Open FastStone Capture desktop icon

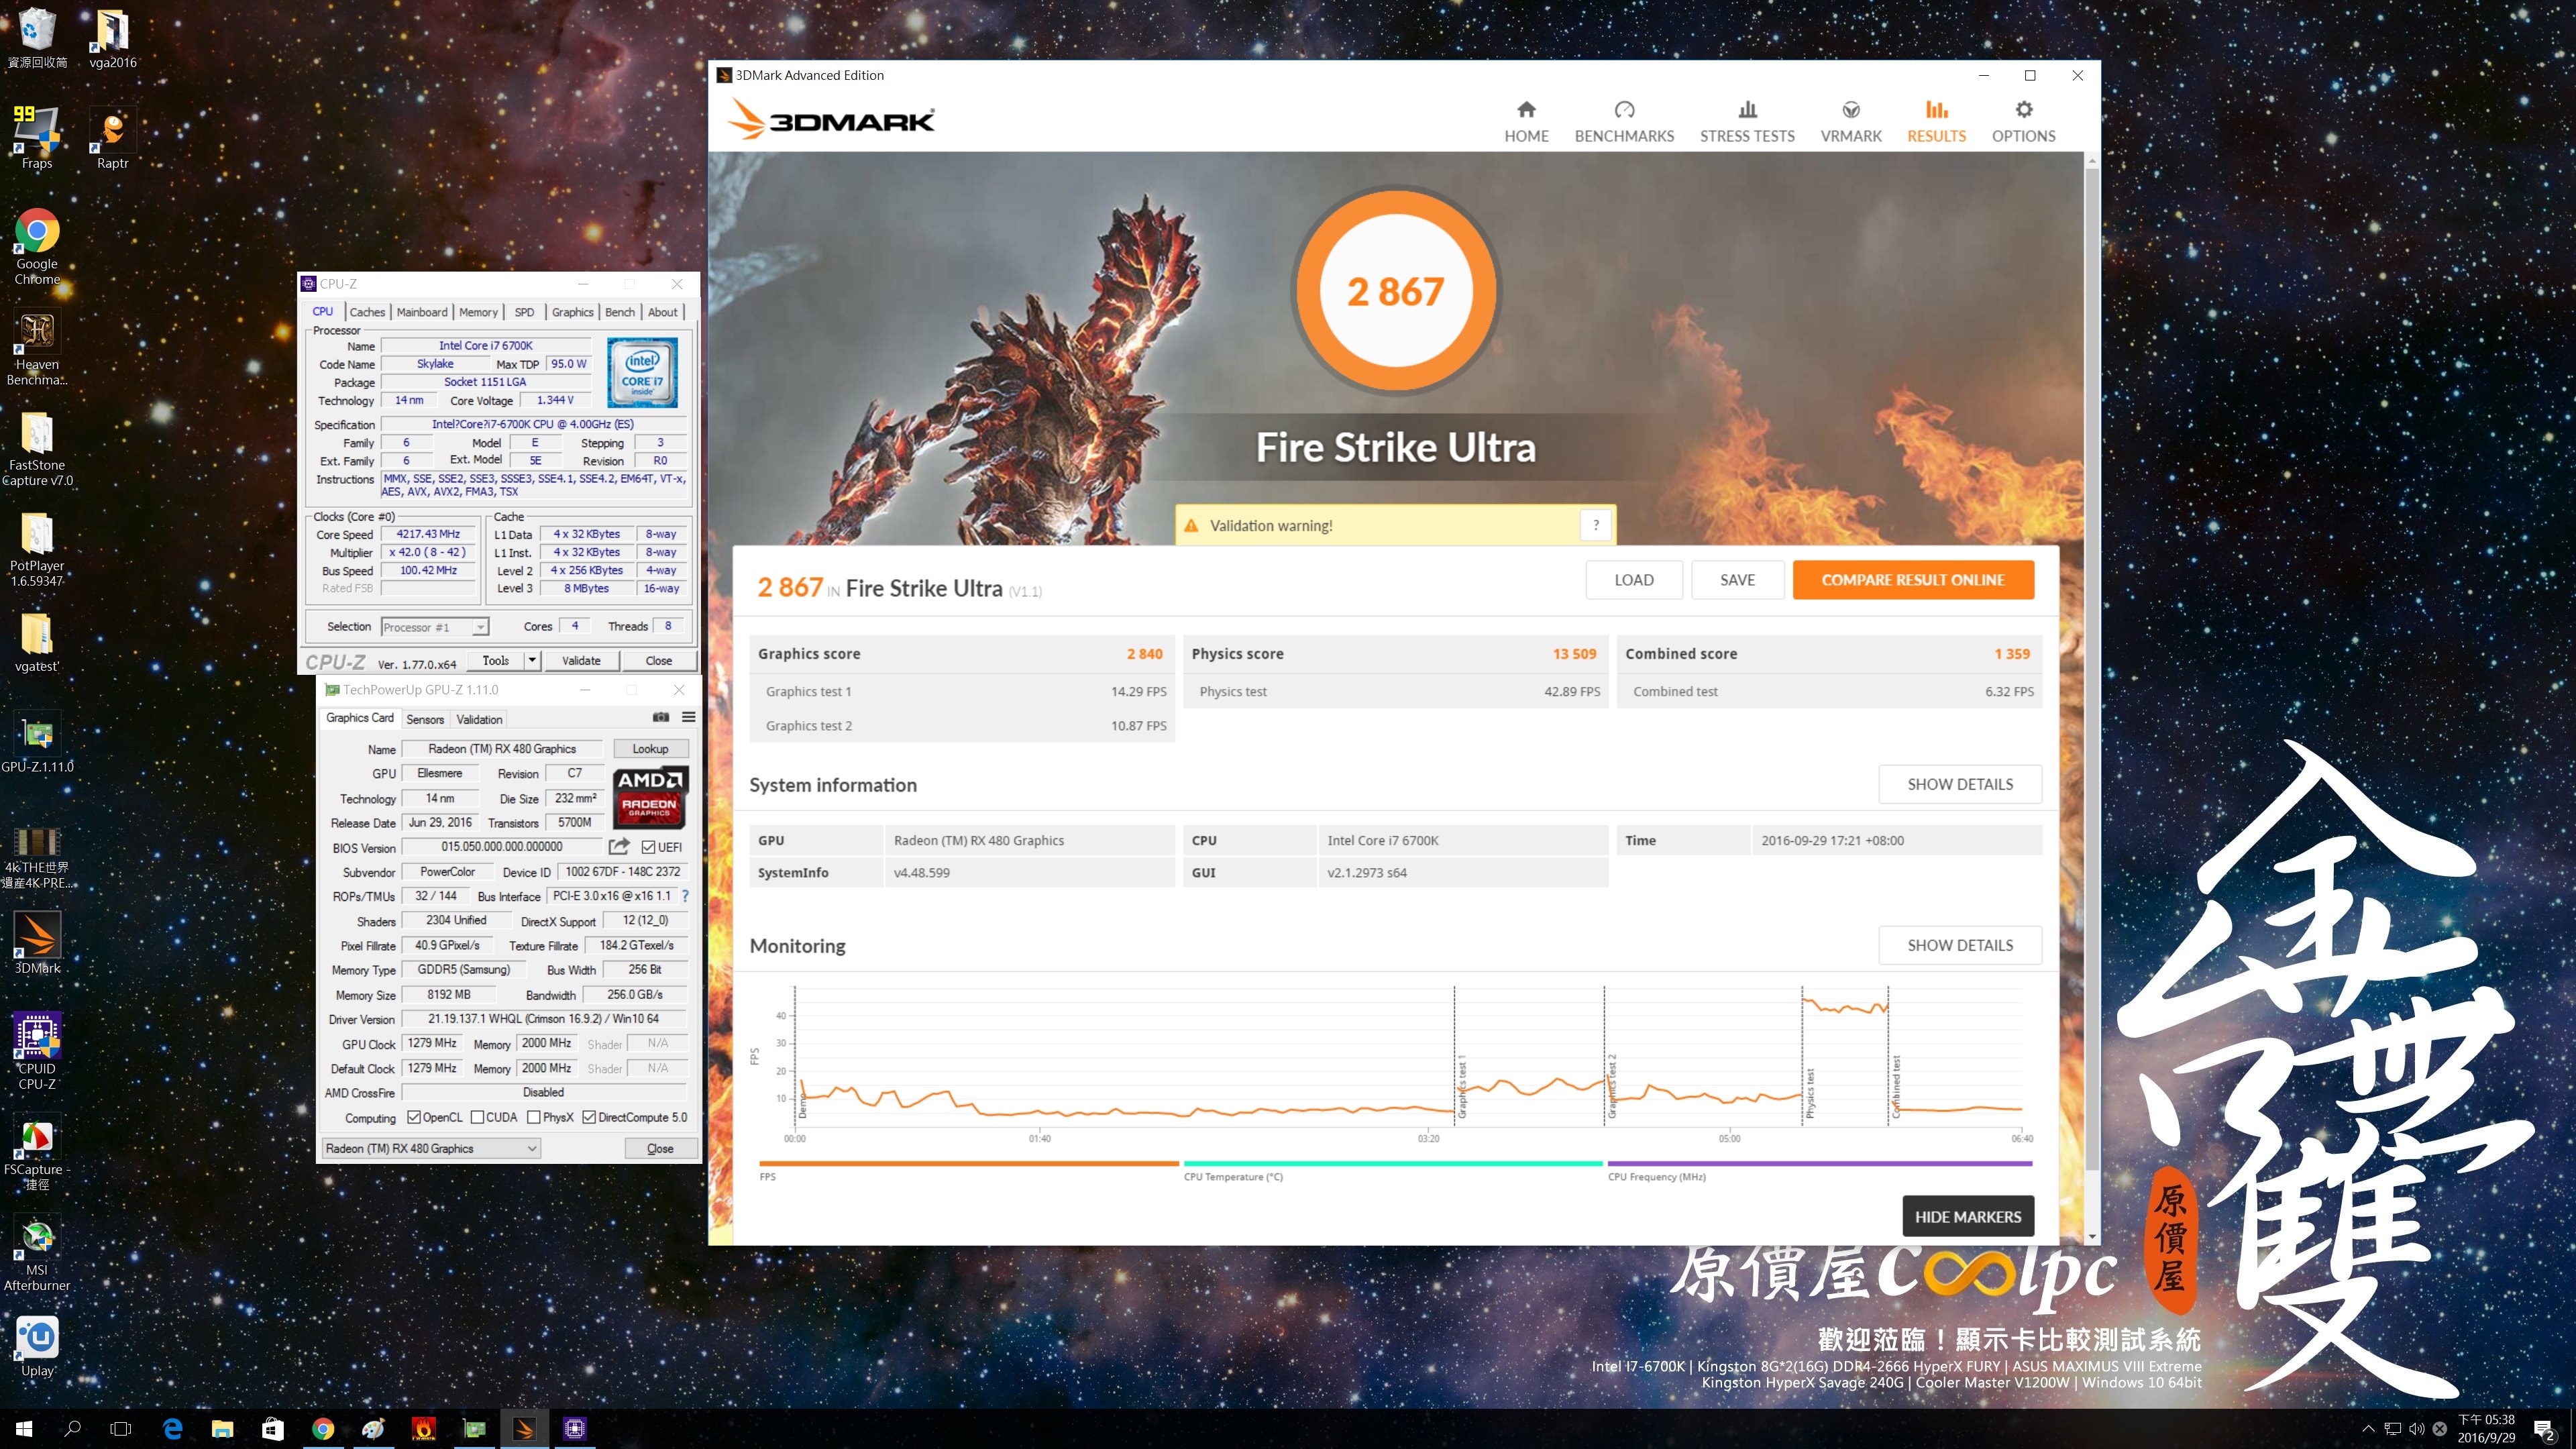37,448
